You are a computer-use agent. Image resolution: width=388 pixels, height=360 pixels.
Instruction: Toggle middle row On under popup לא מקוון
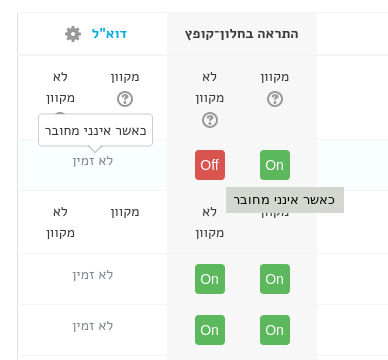210,279
